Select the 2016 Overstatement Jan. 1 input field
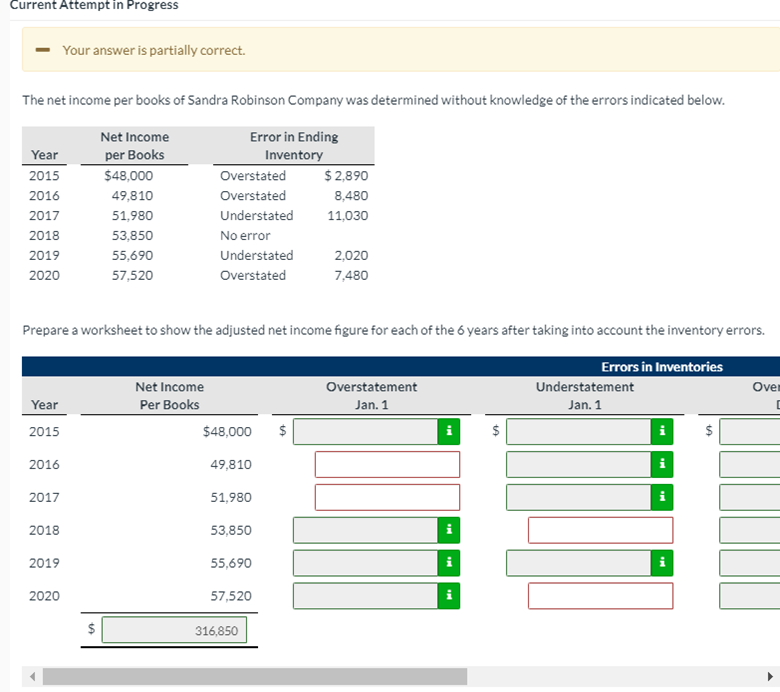This screenshot has height=692, width=780. (x=387, y=464)
